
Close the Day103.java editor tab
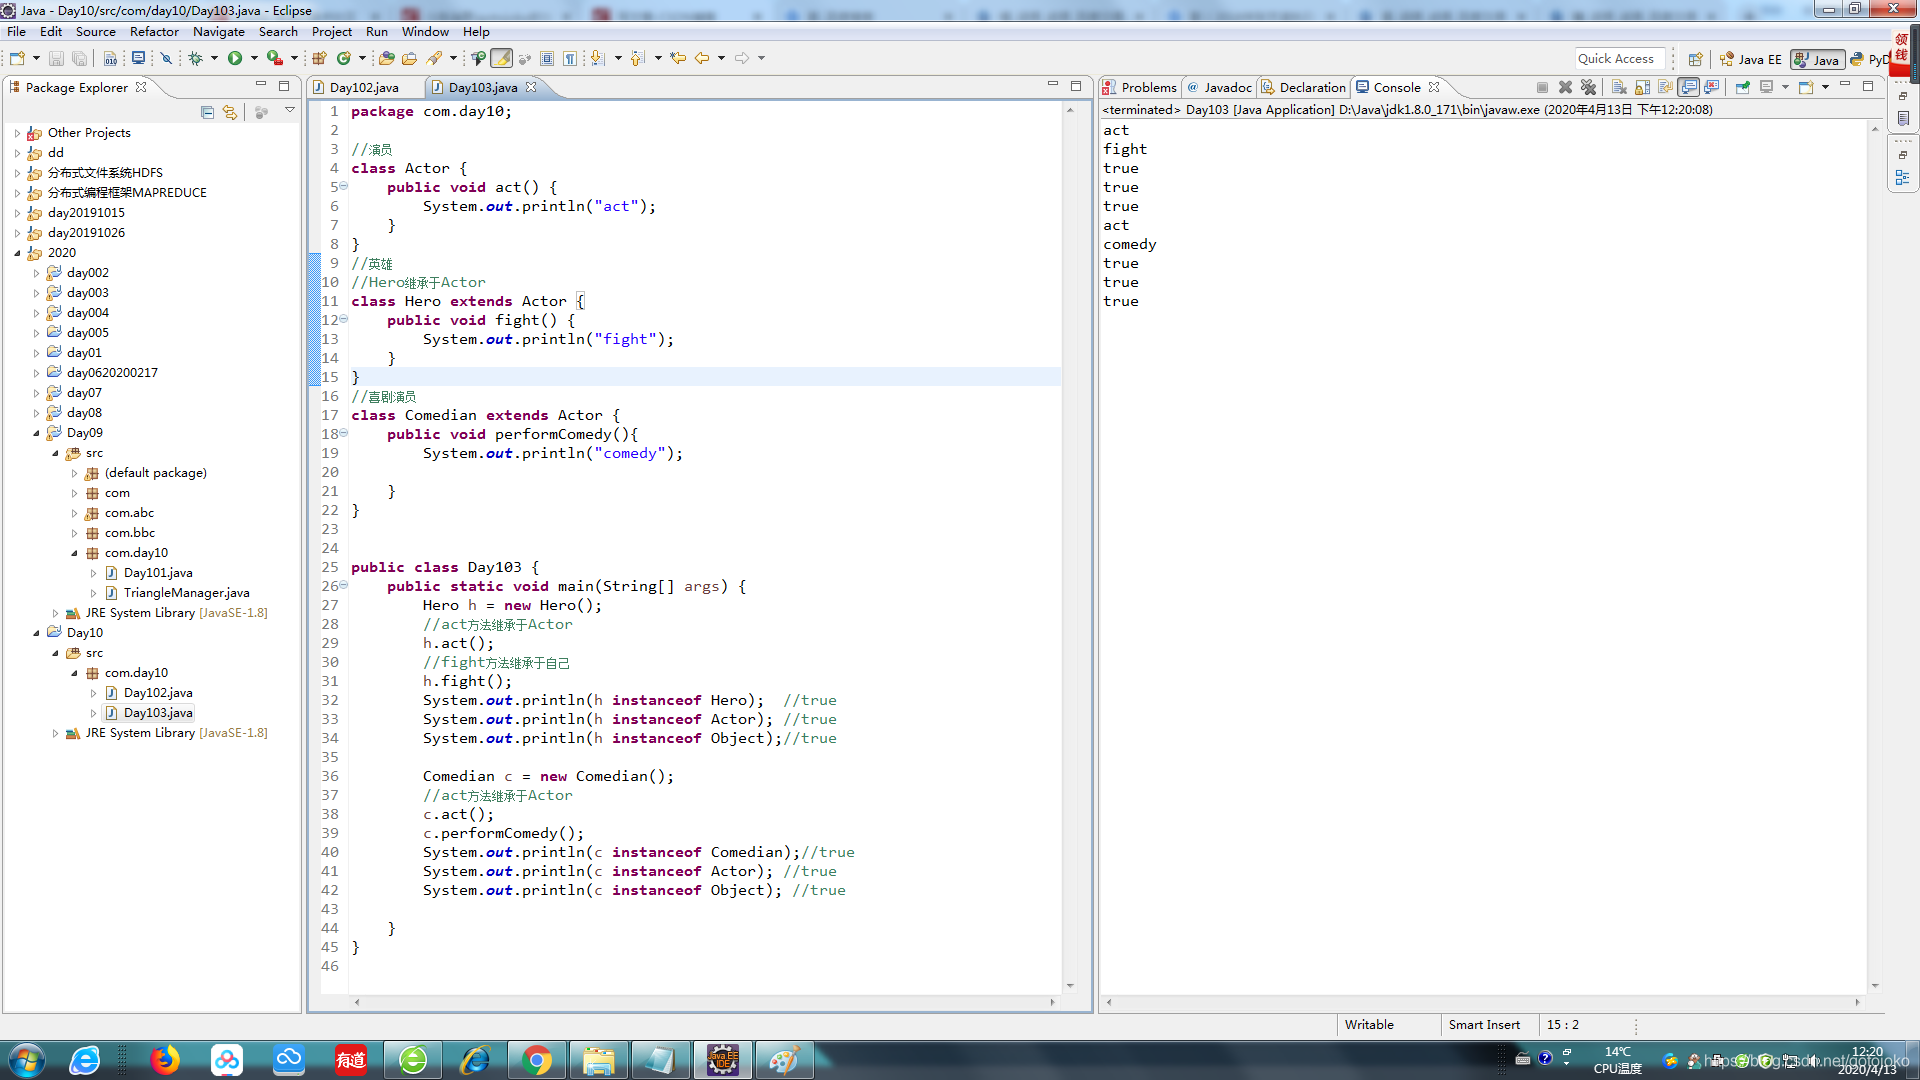point(531,87)
